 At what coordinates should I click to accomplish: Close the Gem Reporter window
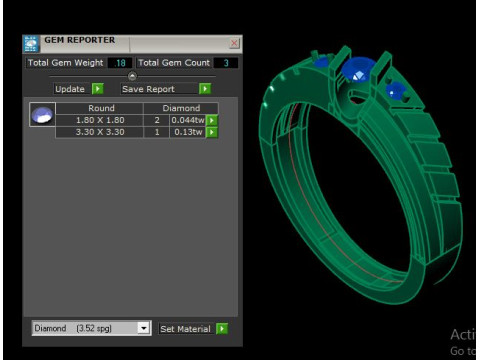pos(234,43)
